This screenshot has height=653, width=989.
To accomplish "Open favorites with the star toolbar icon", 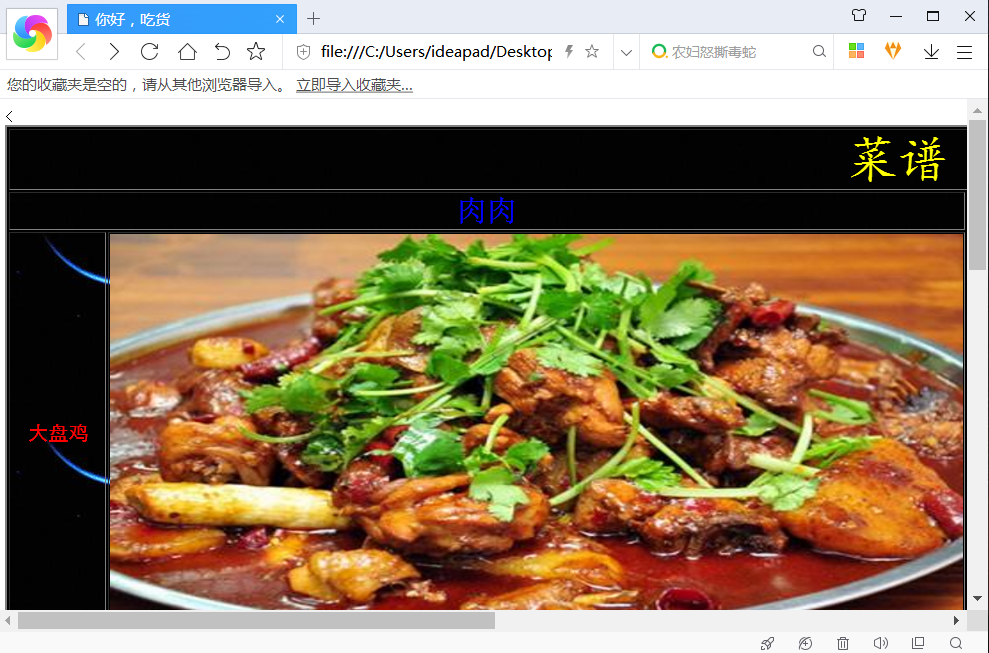I will [256, 51].
